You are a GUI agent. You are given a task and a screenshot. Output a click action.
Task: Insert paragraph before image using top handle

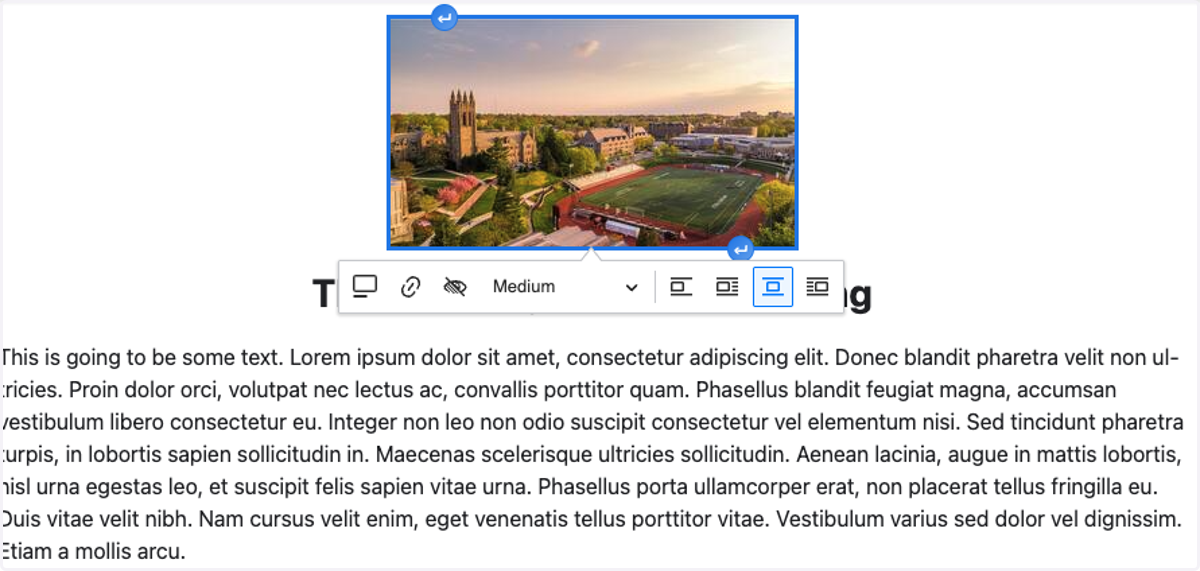444,17
